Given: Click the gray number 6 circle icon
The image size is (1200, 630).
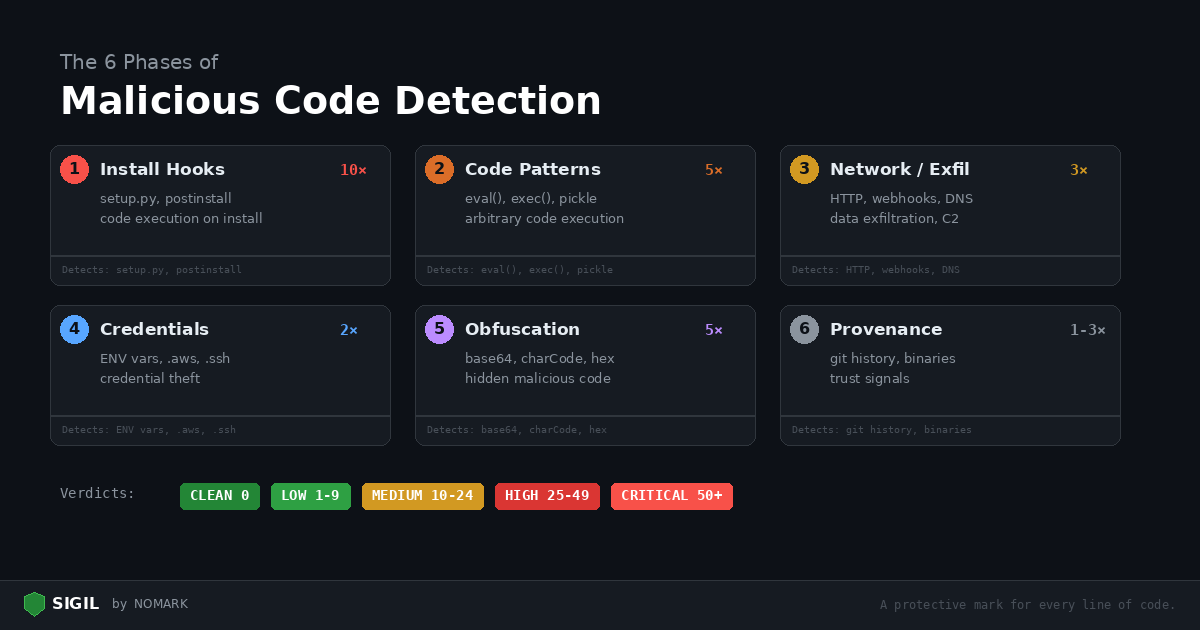Looking at the screenshot, I should point(804,330).
